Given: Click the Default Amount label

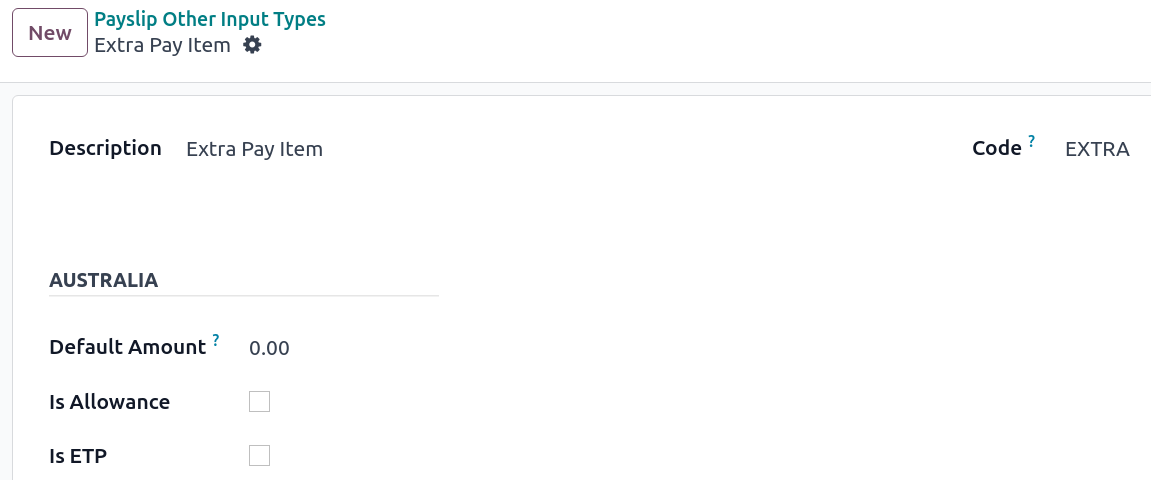Looking at the screenshot, I should (127, 347).
